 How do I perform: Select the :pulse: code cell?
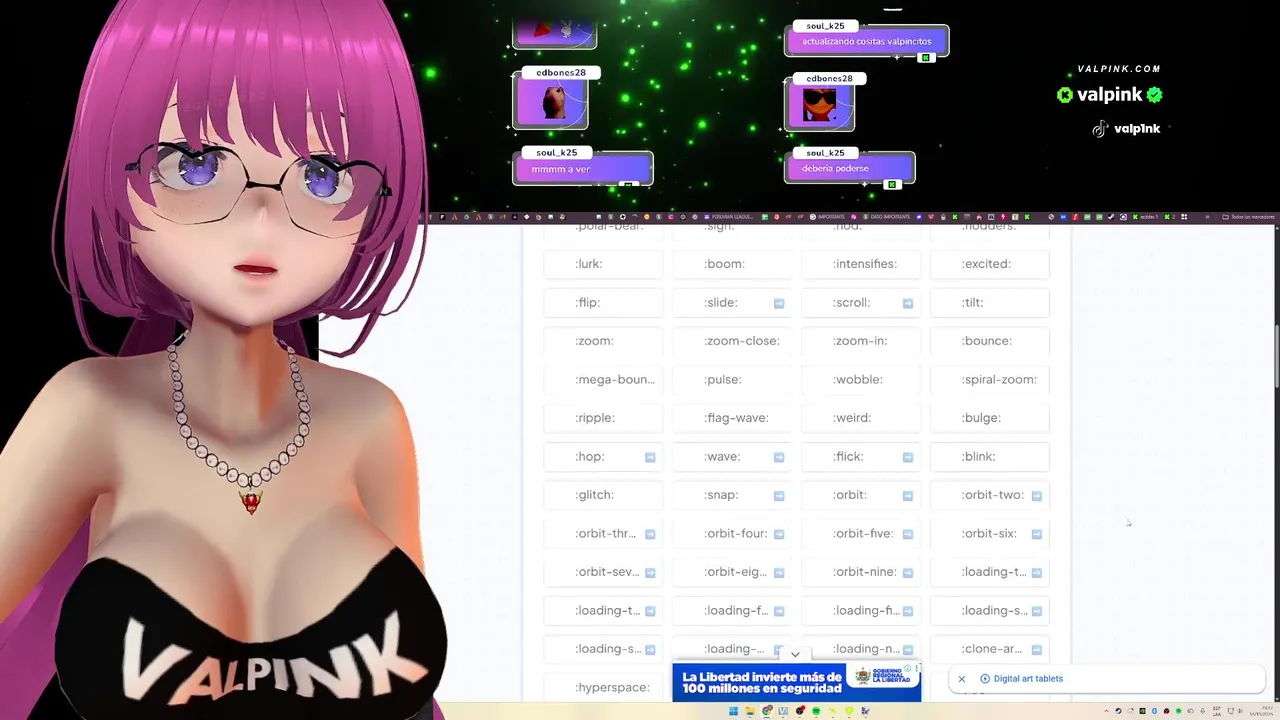[732, 380]
